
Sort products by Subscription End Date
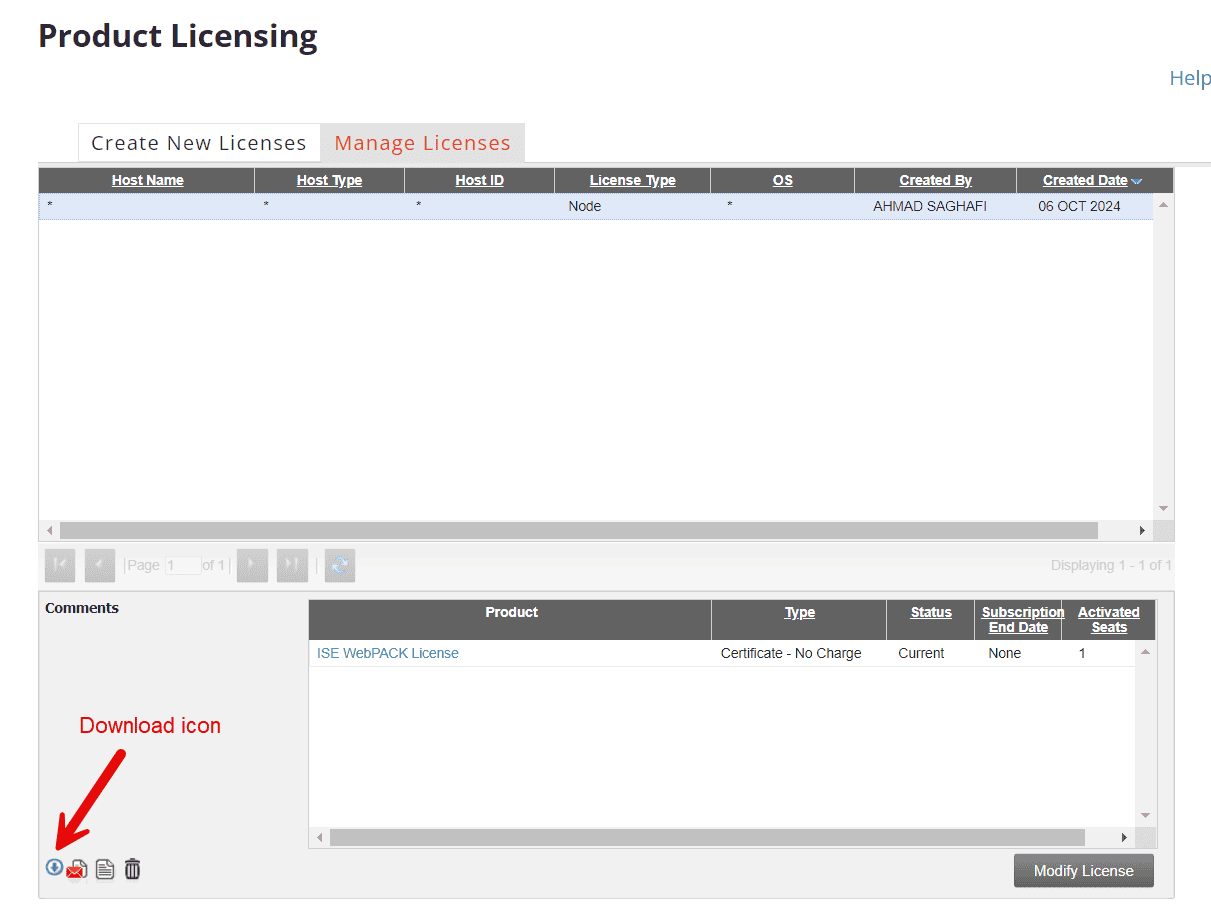click(x=1022, y=619)
